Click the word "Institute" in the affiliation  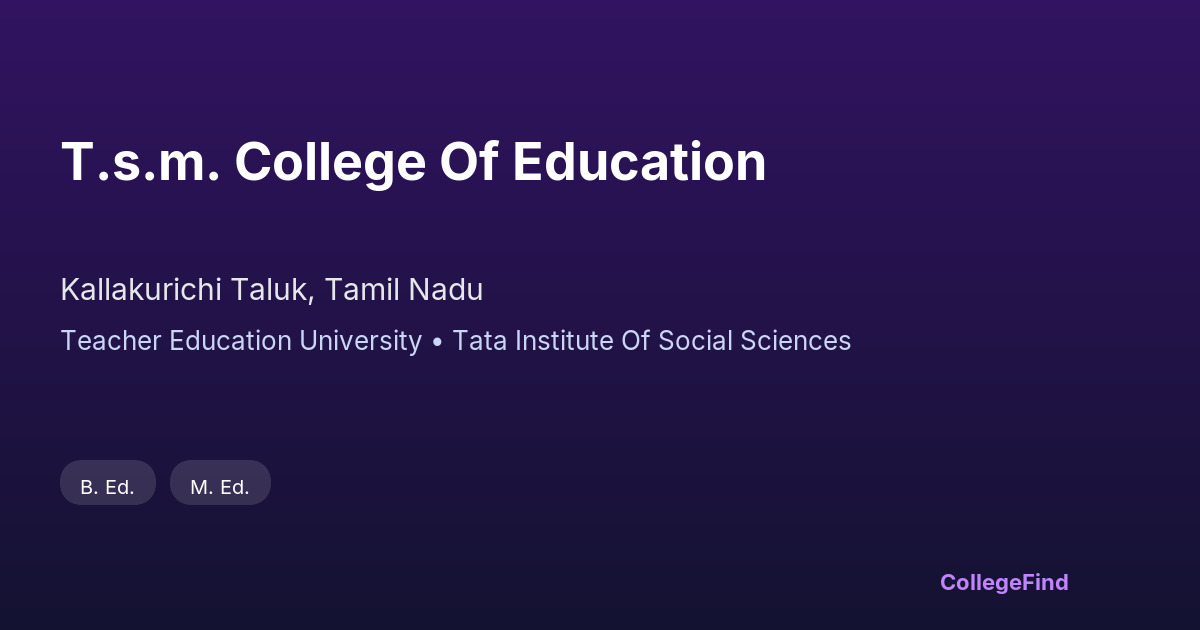pos(564,341)
